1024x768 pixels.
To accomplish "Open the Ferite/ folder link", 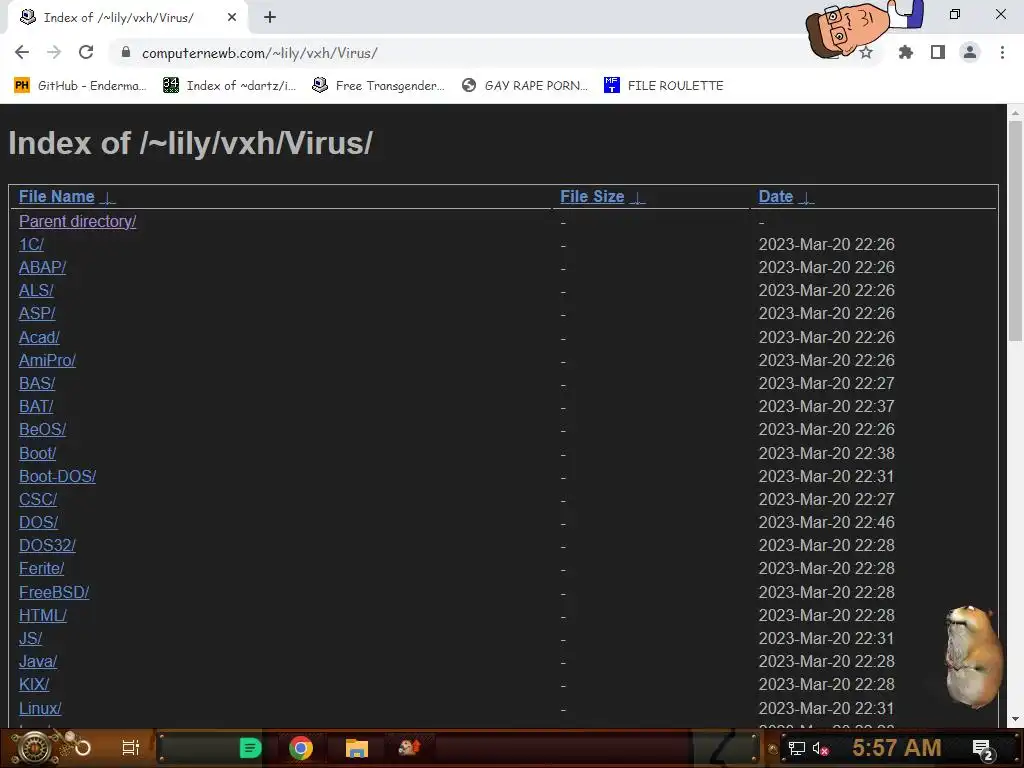I will click(x=42, y=568).
